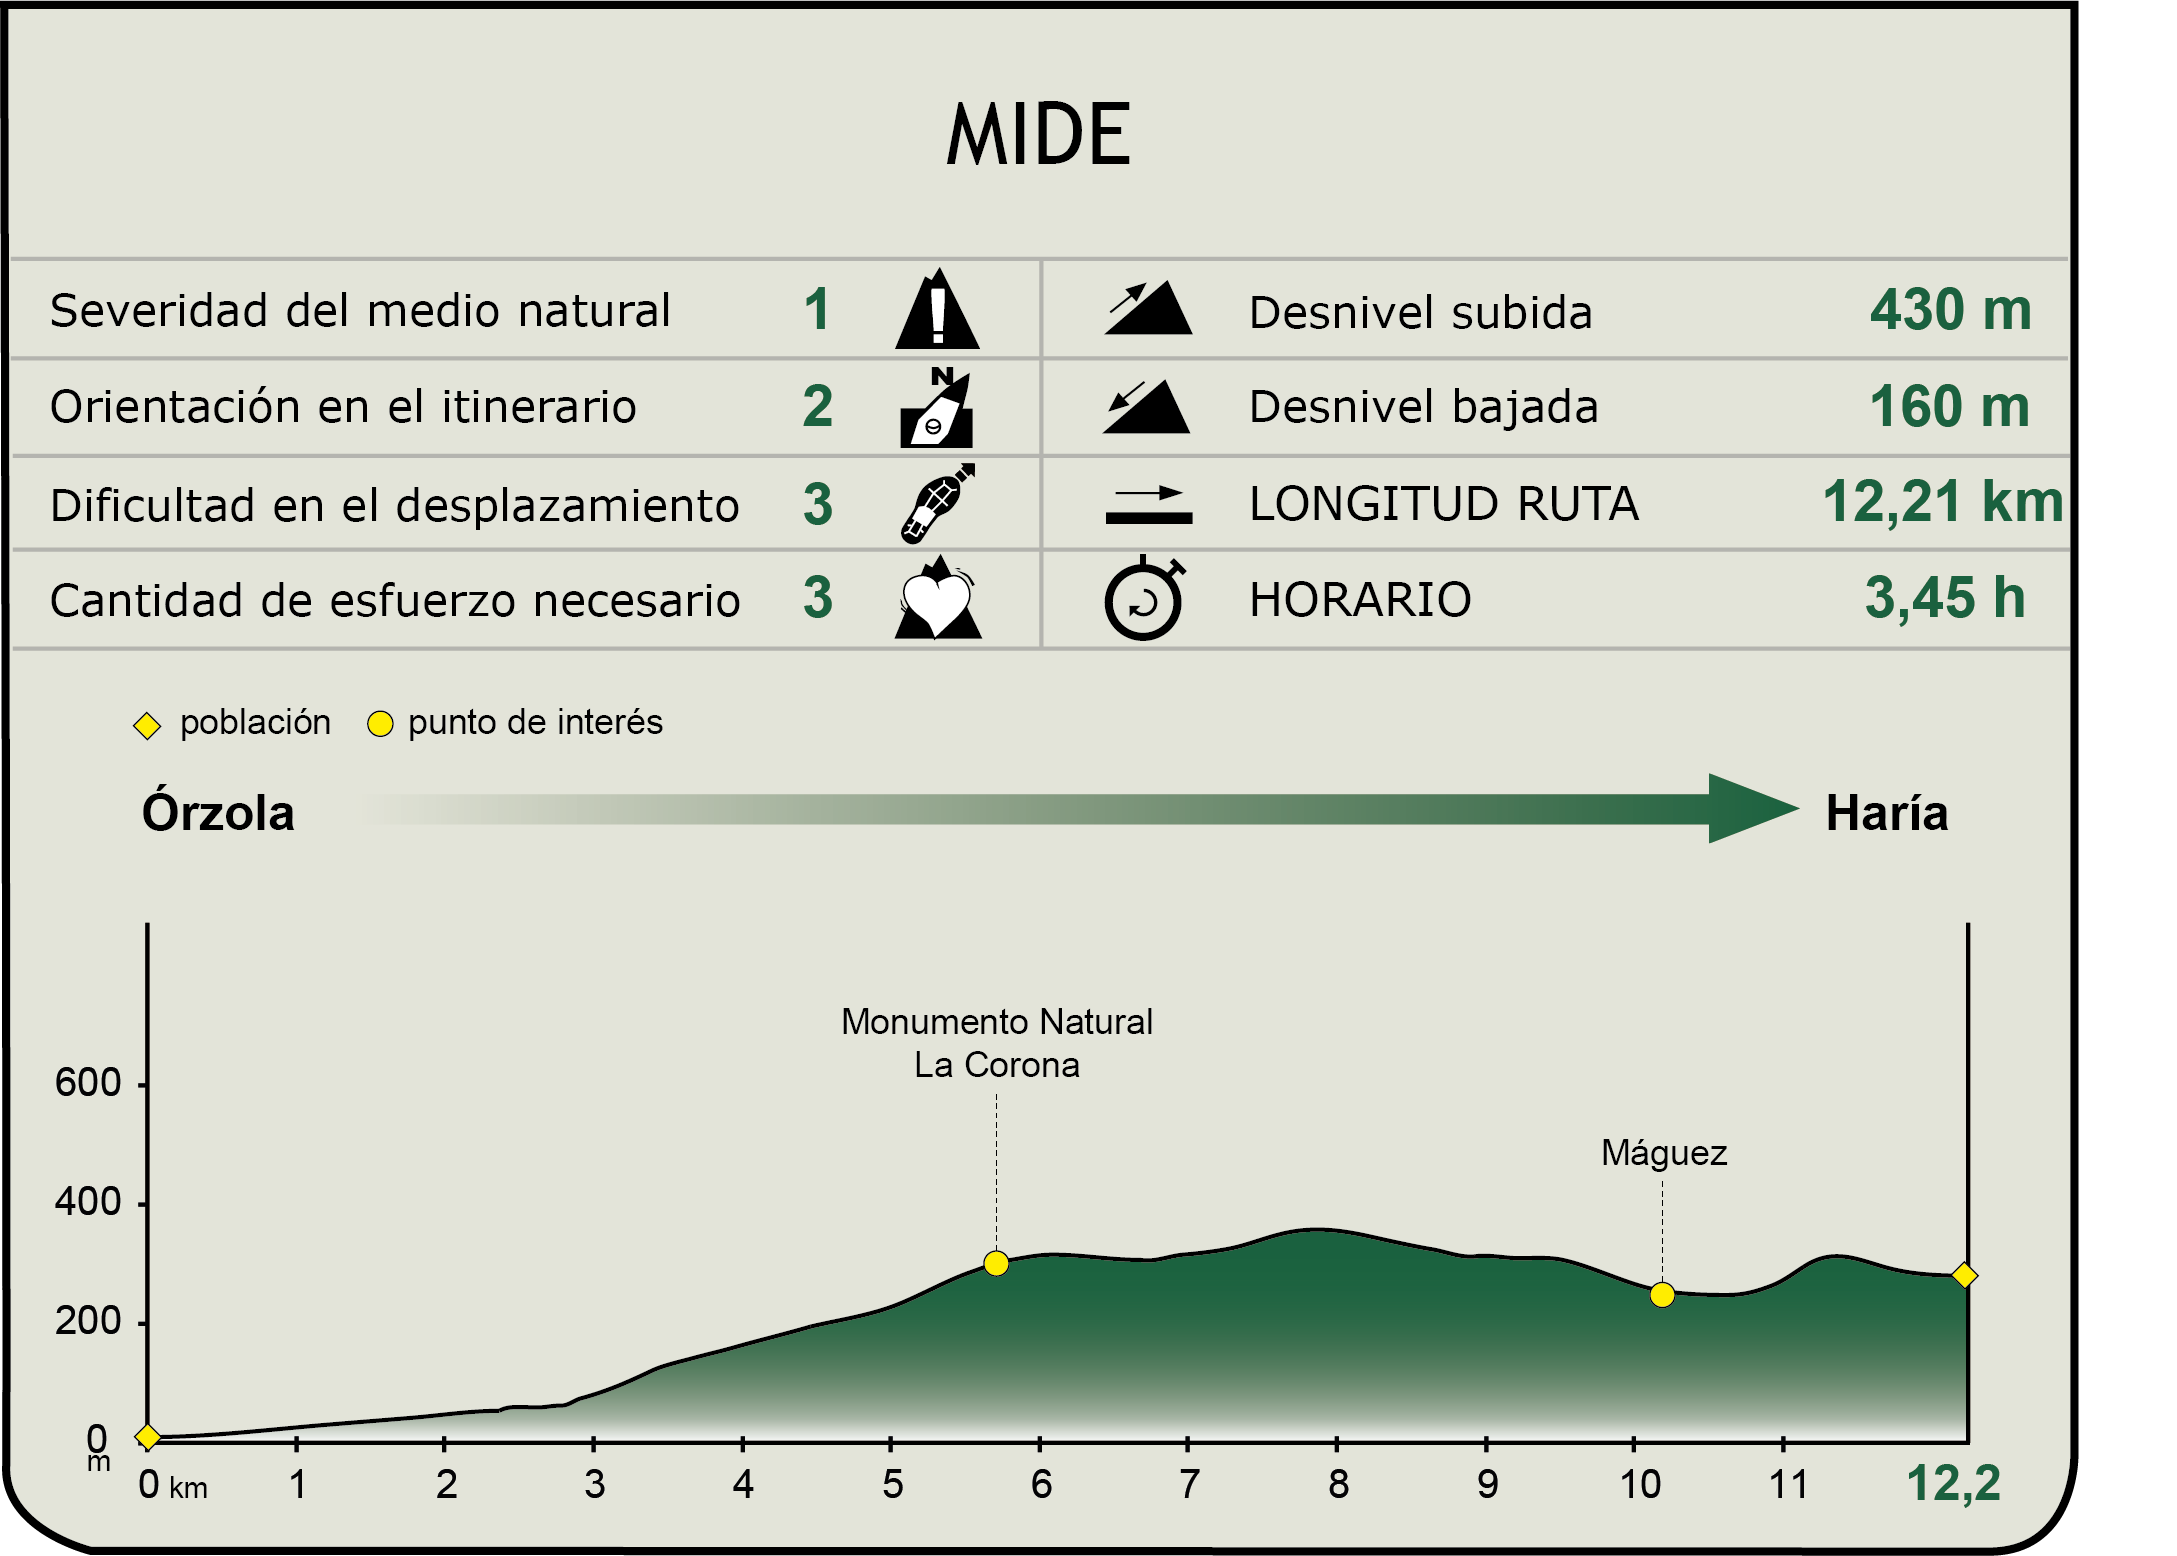2177x1556 pixels.
Task: Click 'Desnivel subida' label
Action: (x=1421, y=312)
